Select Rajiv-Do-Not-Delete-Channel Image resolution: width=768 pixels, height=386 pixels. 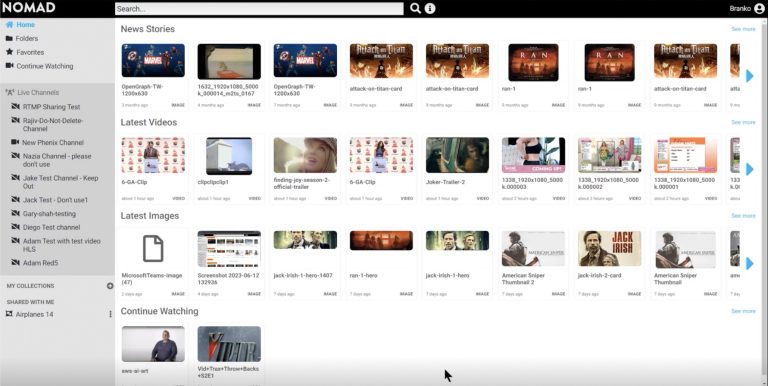pyautogui.click(x=52, y=124)
